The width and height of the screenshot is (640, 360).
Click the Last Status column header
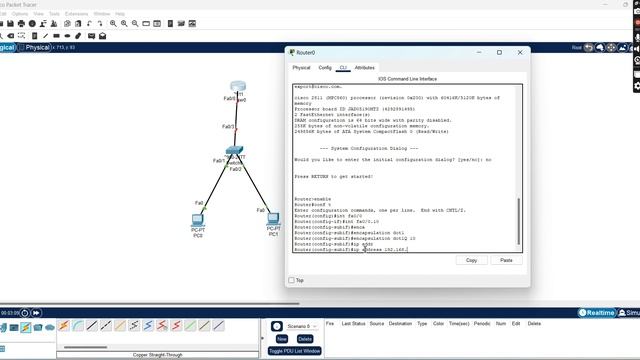click(x=353, y=323)
